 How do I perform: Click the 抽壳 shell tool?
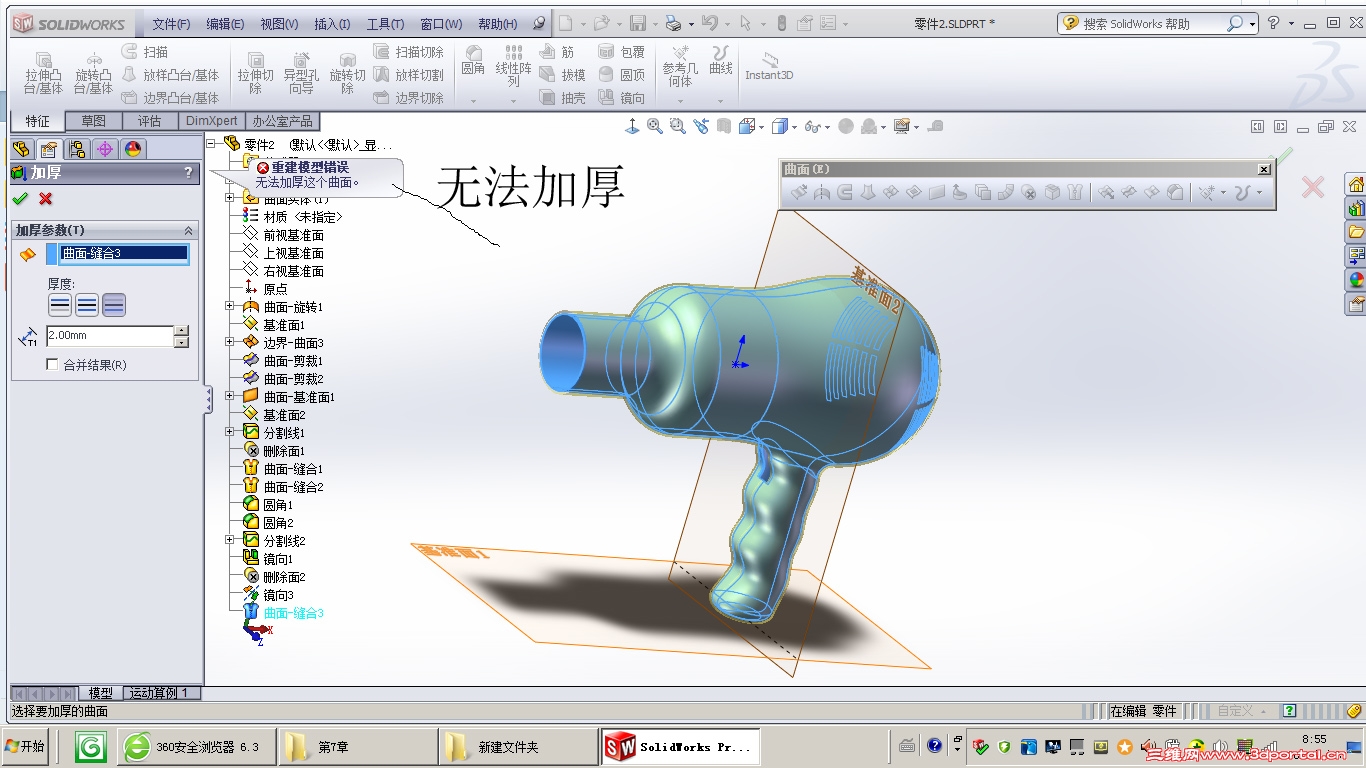pyautogui.click(x=562, y=98)
